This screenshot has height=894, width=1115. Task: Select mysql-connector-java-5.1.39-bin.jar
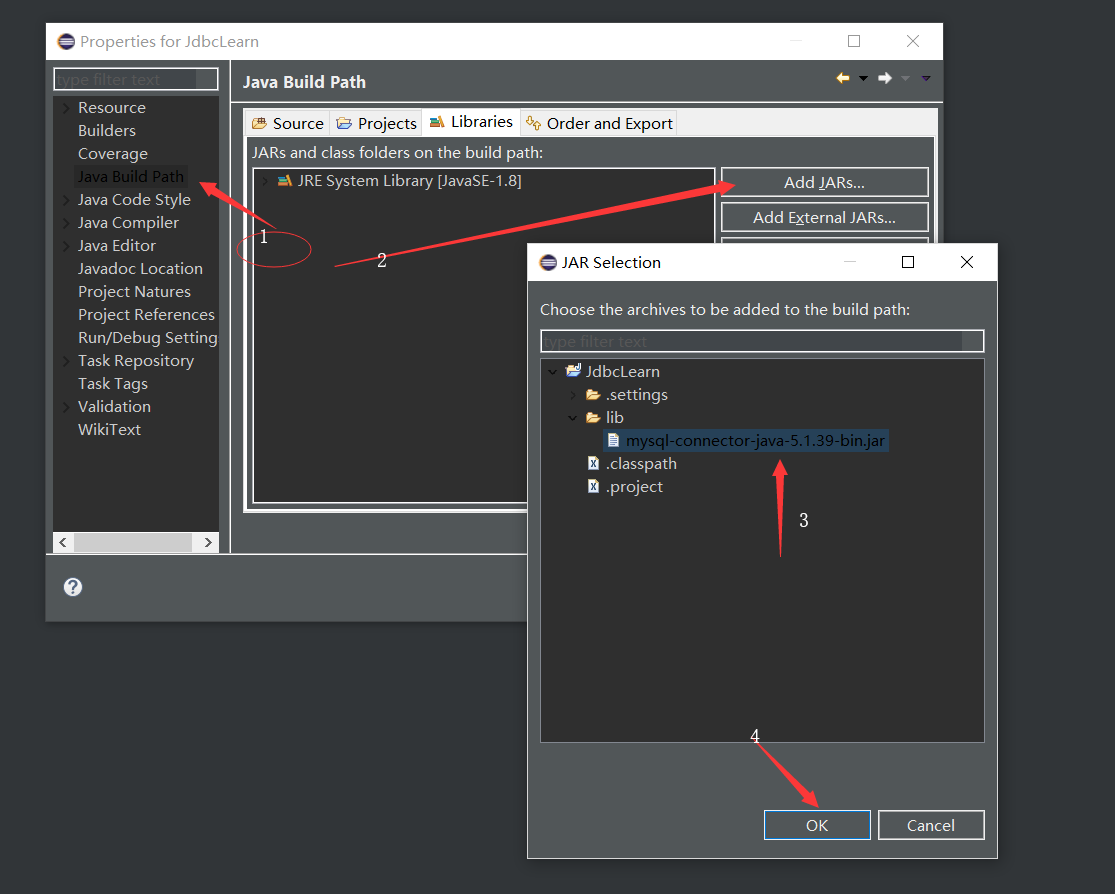(755, 440)
